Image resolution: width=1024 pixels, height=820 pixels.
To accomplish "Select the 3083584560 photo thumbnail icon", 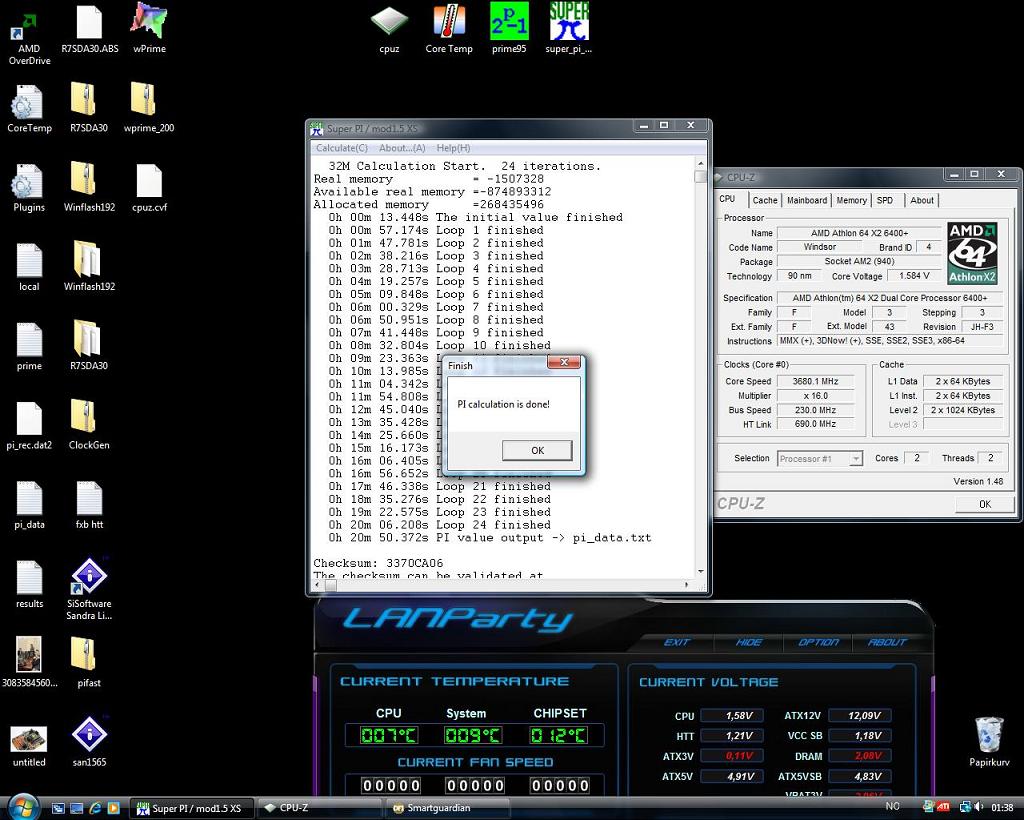I will pyautogui.click(x=29, y=662).
